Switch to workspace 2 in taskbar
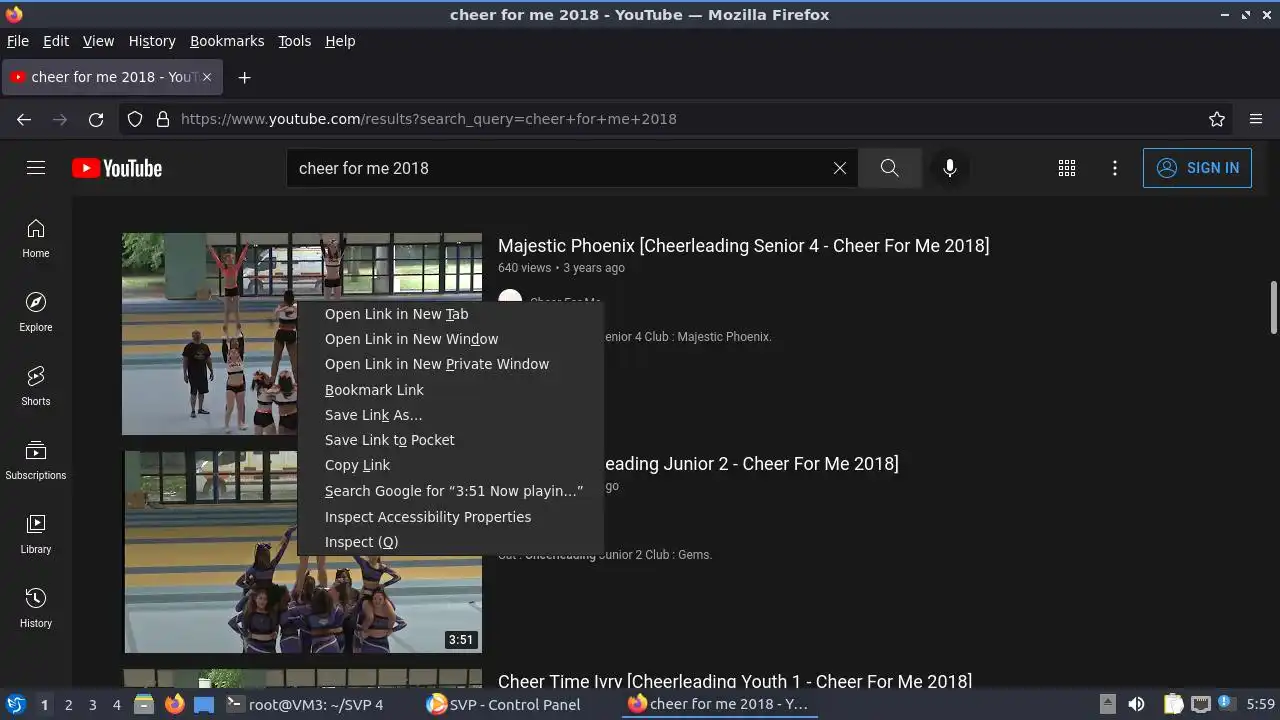 tap(68, 705)
